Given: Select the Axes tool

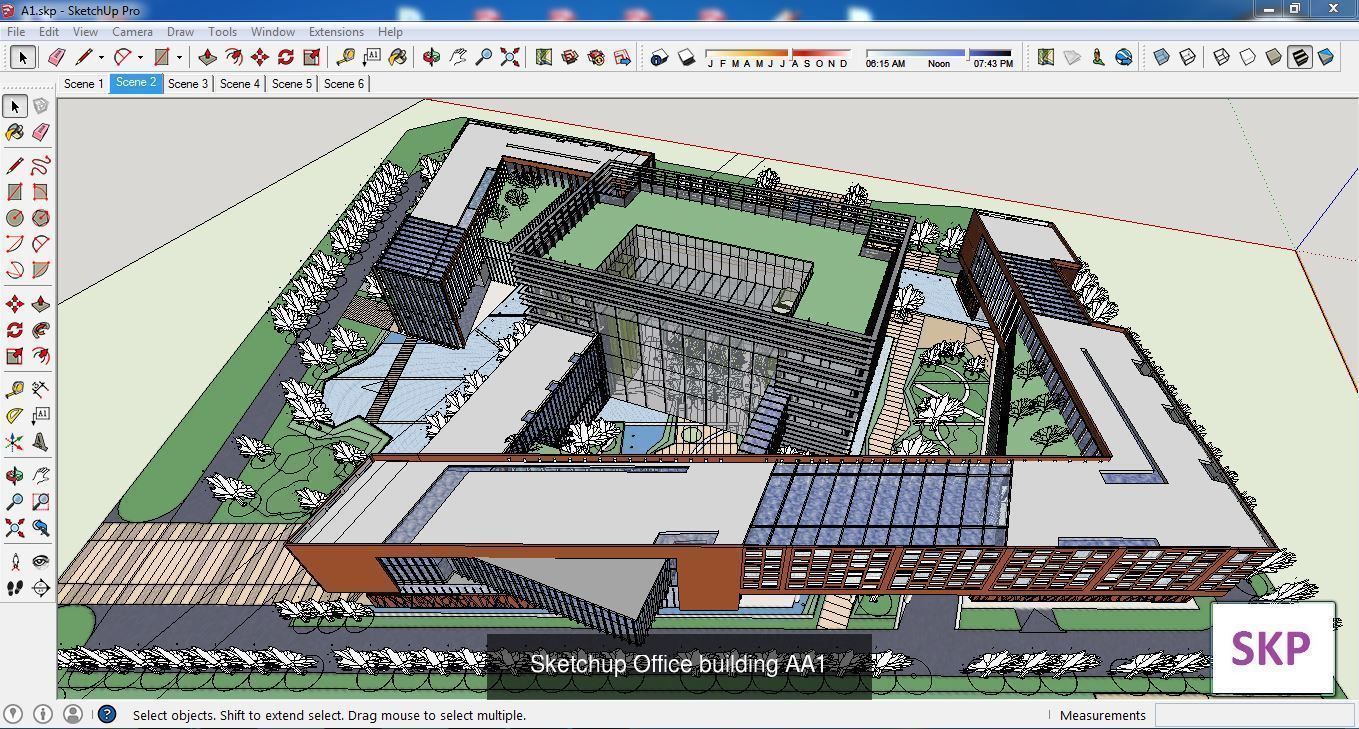Looking at the screenshot, I should (15, 442).
